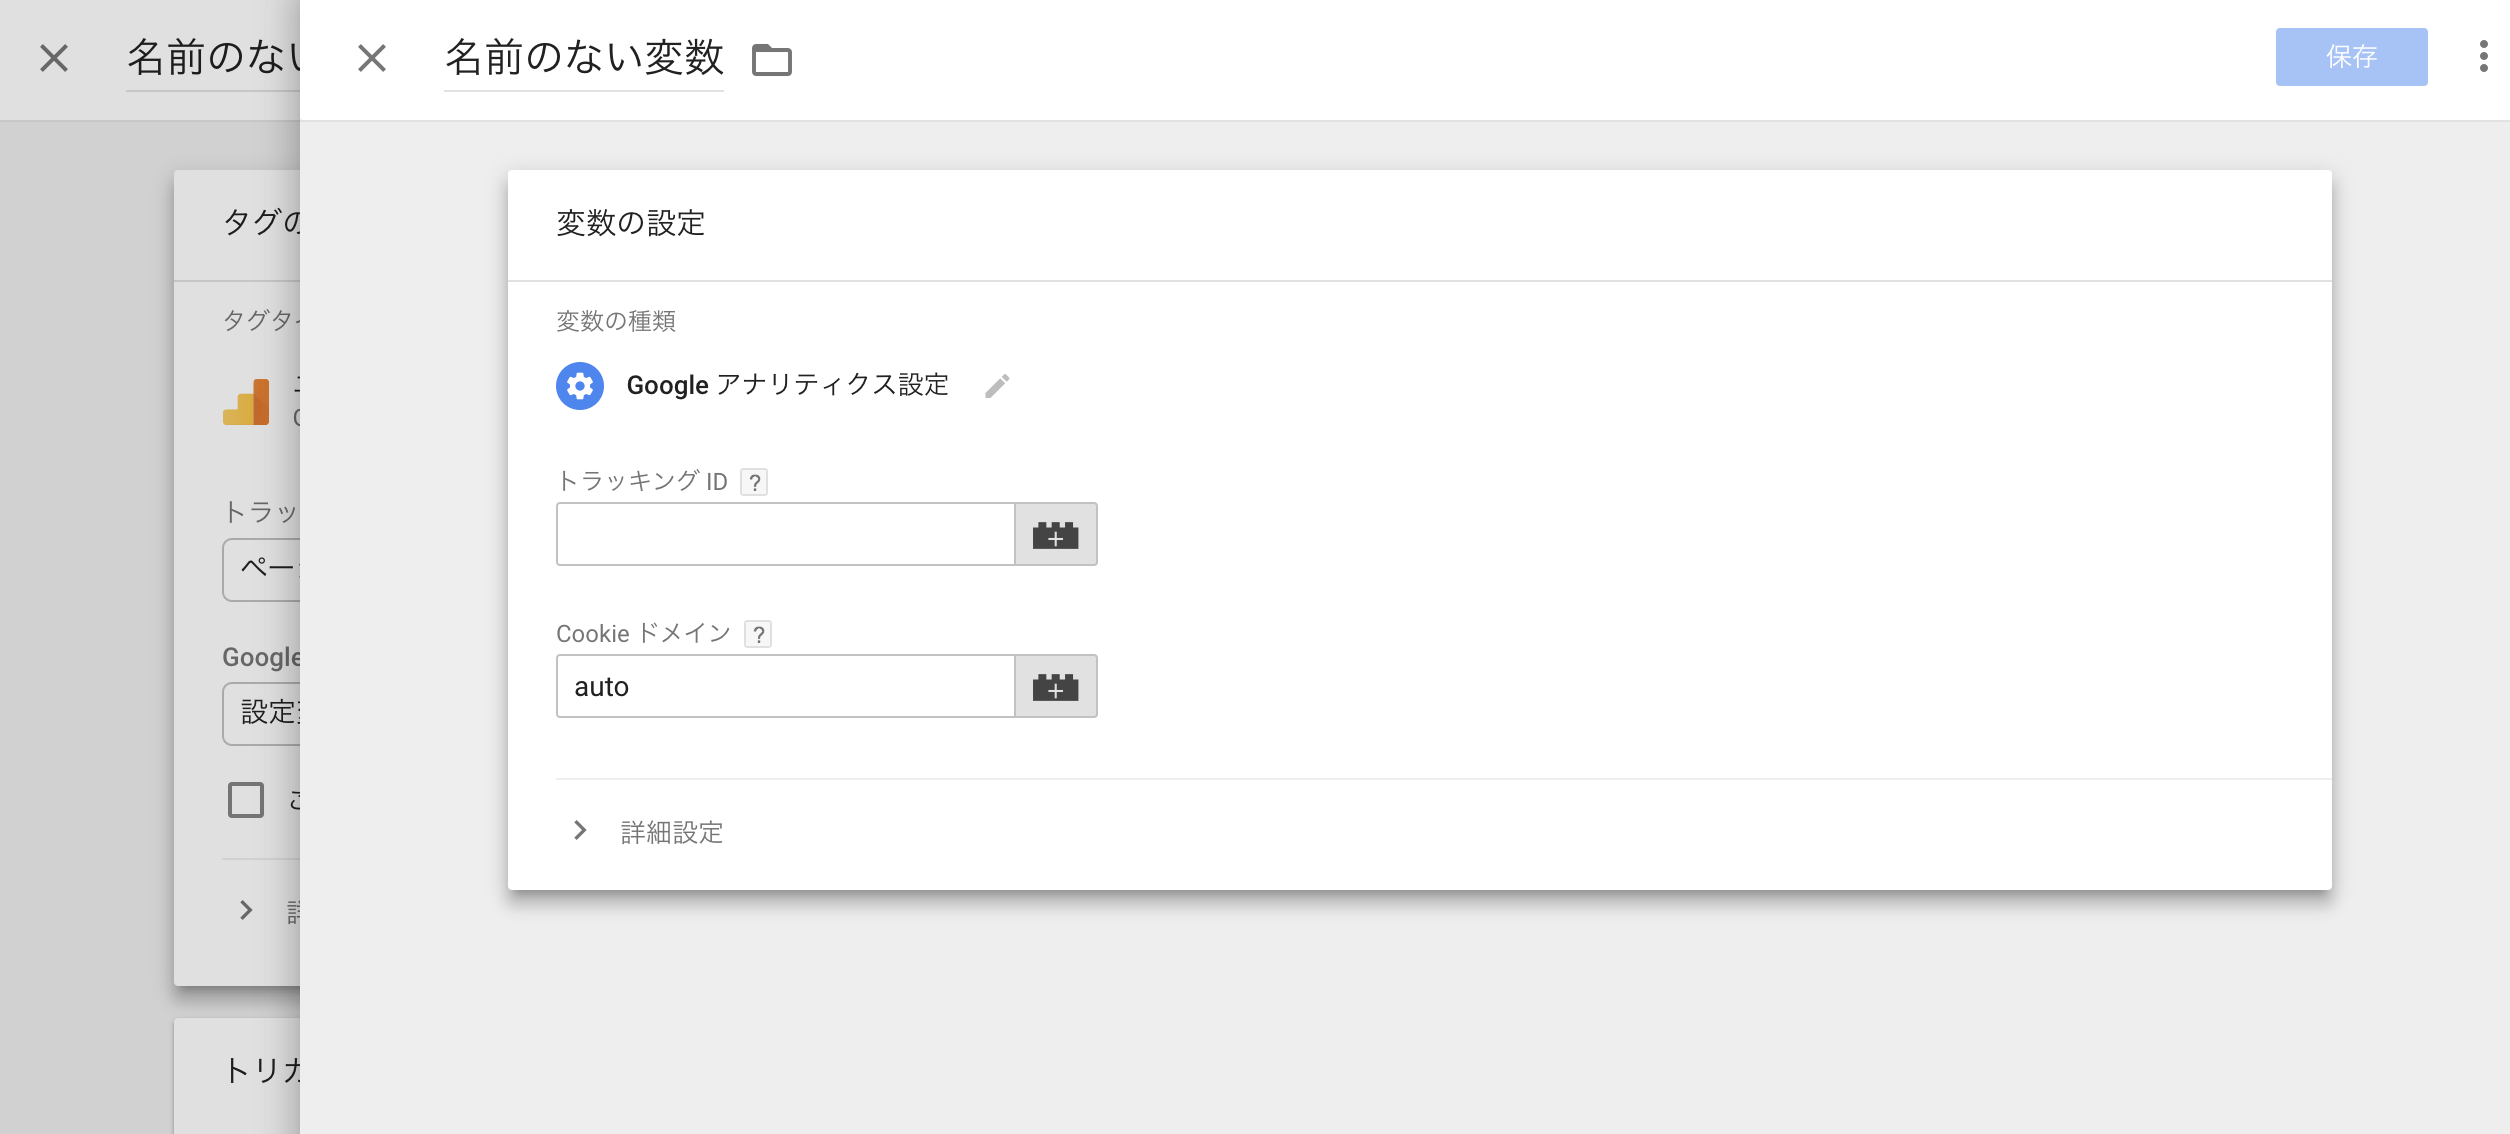Click the pencil icon to change variable type
This screenshot has width=2510, height=1134.
click(997, 386)
